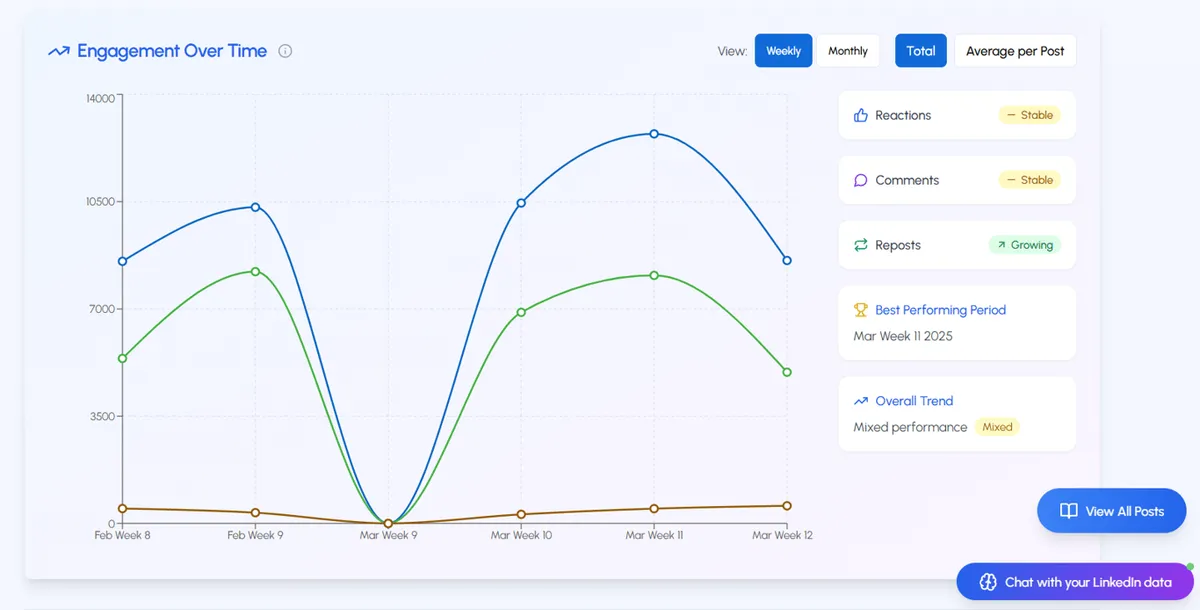1200x610 pixels.
Task: Click the speech bubble Comments icon
Action: pyautogui.click(x=860, y=180)
